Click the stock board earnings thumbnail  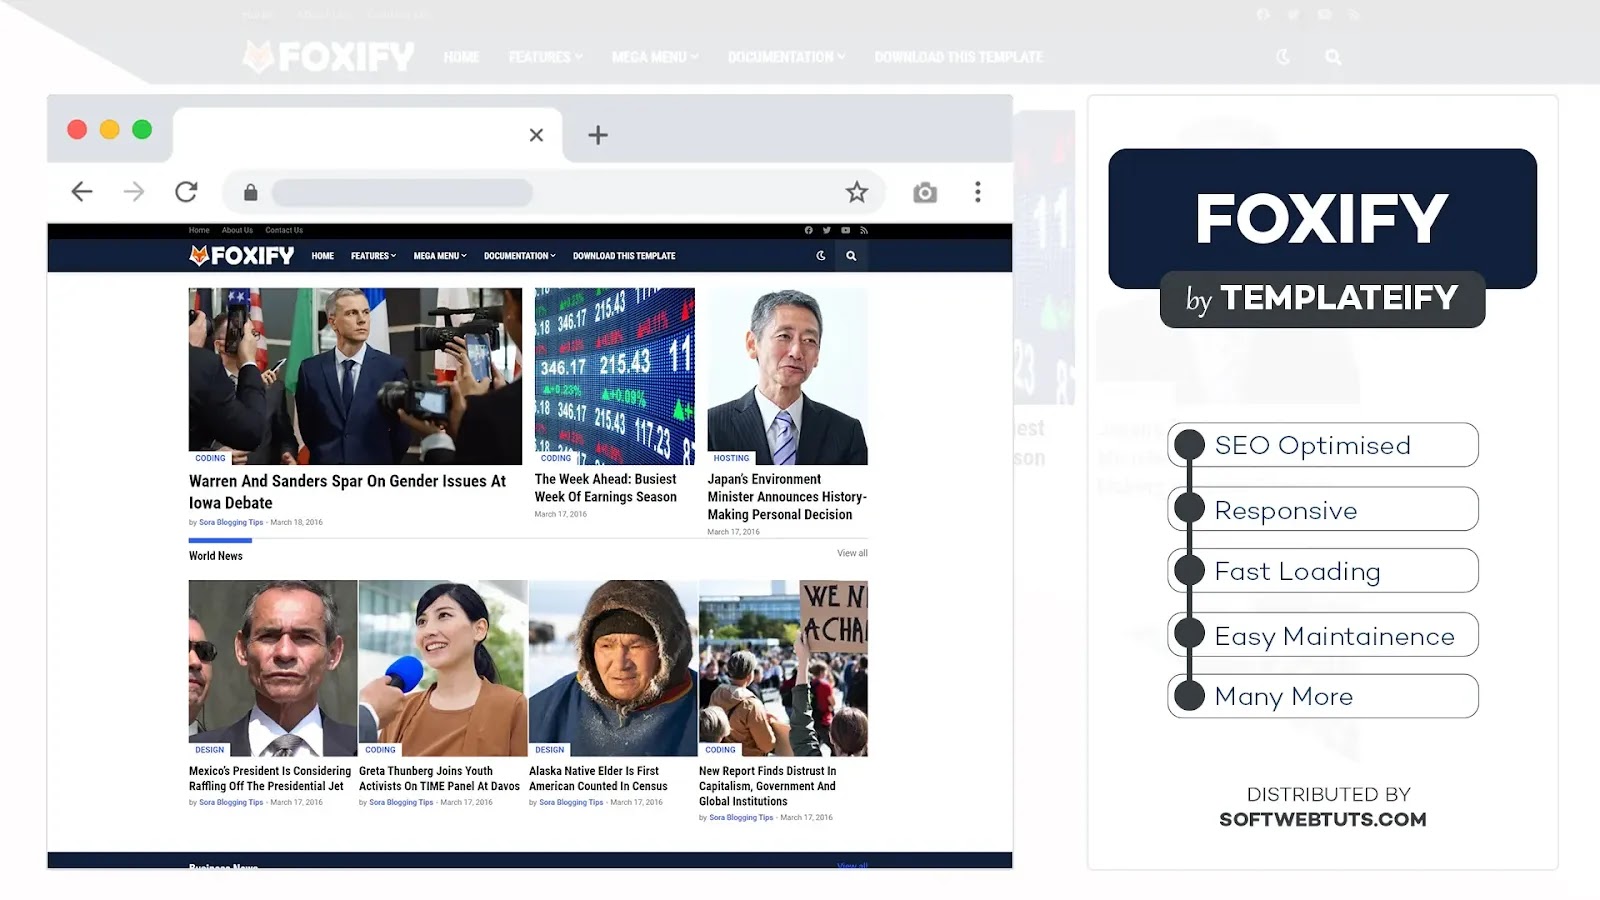(x=614, y=376)
